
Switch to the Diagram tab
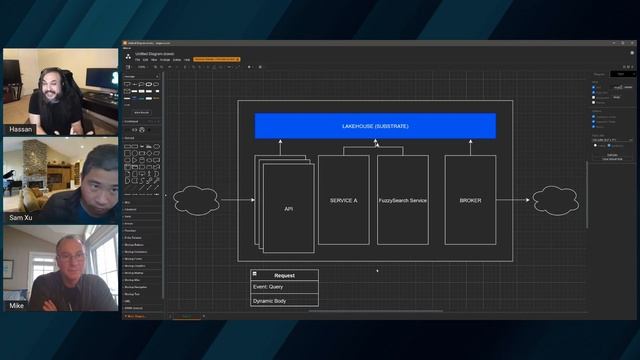point(599,74)
